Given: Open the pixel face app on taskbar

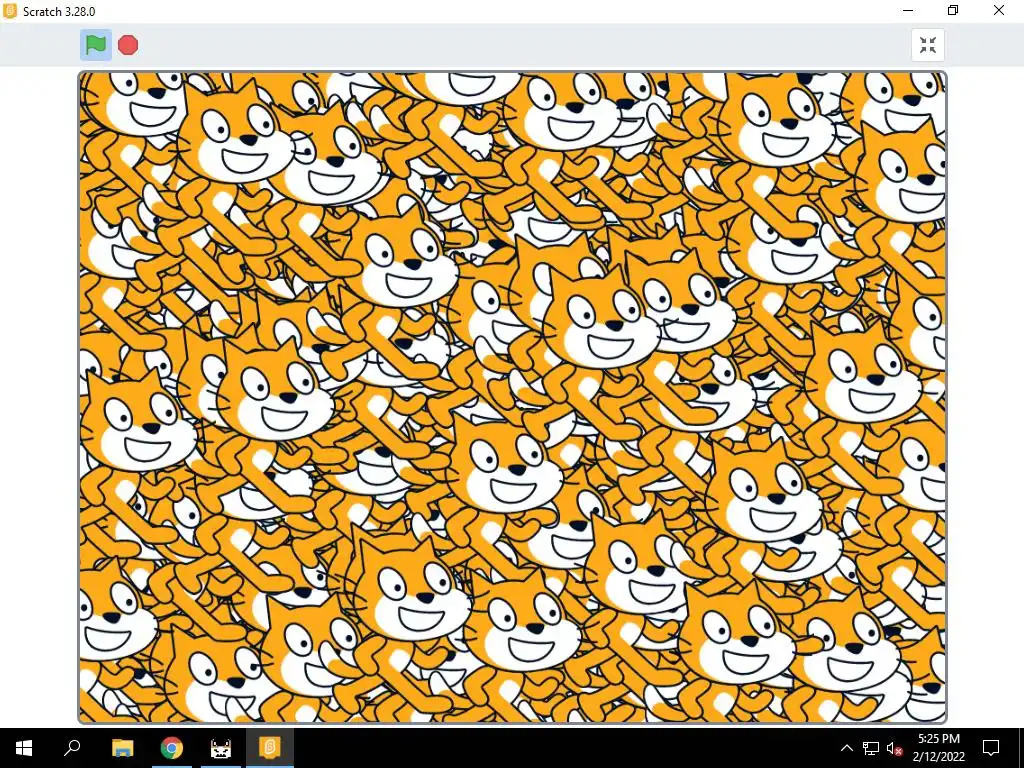Looking at the screenshot, I should coord(221,748).
